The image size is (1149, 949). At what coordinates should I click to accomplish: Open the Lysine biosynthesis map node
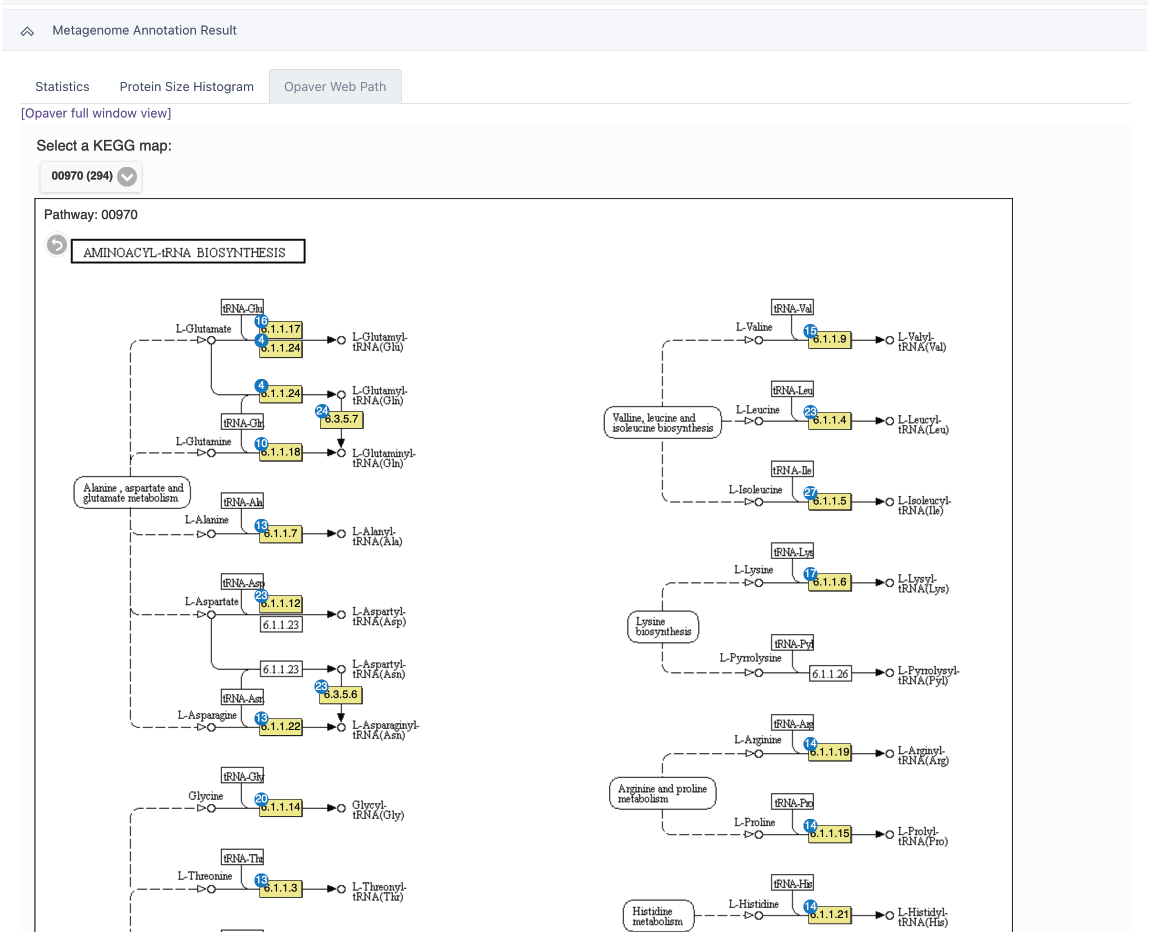pyautogui.click(x=663, y=627)
